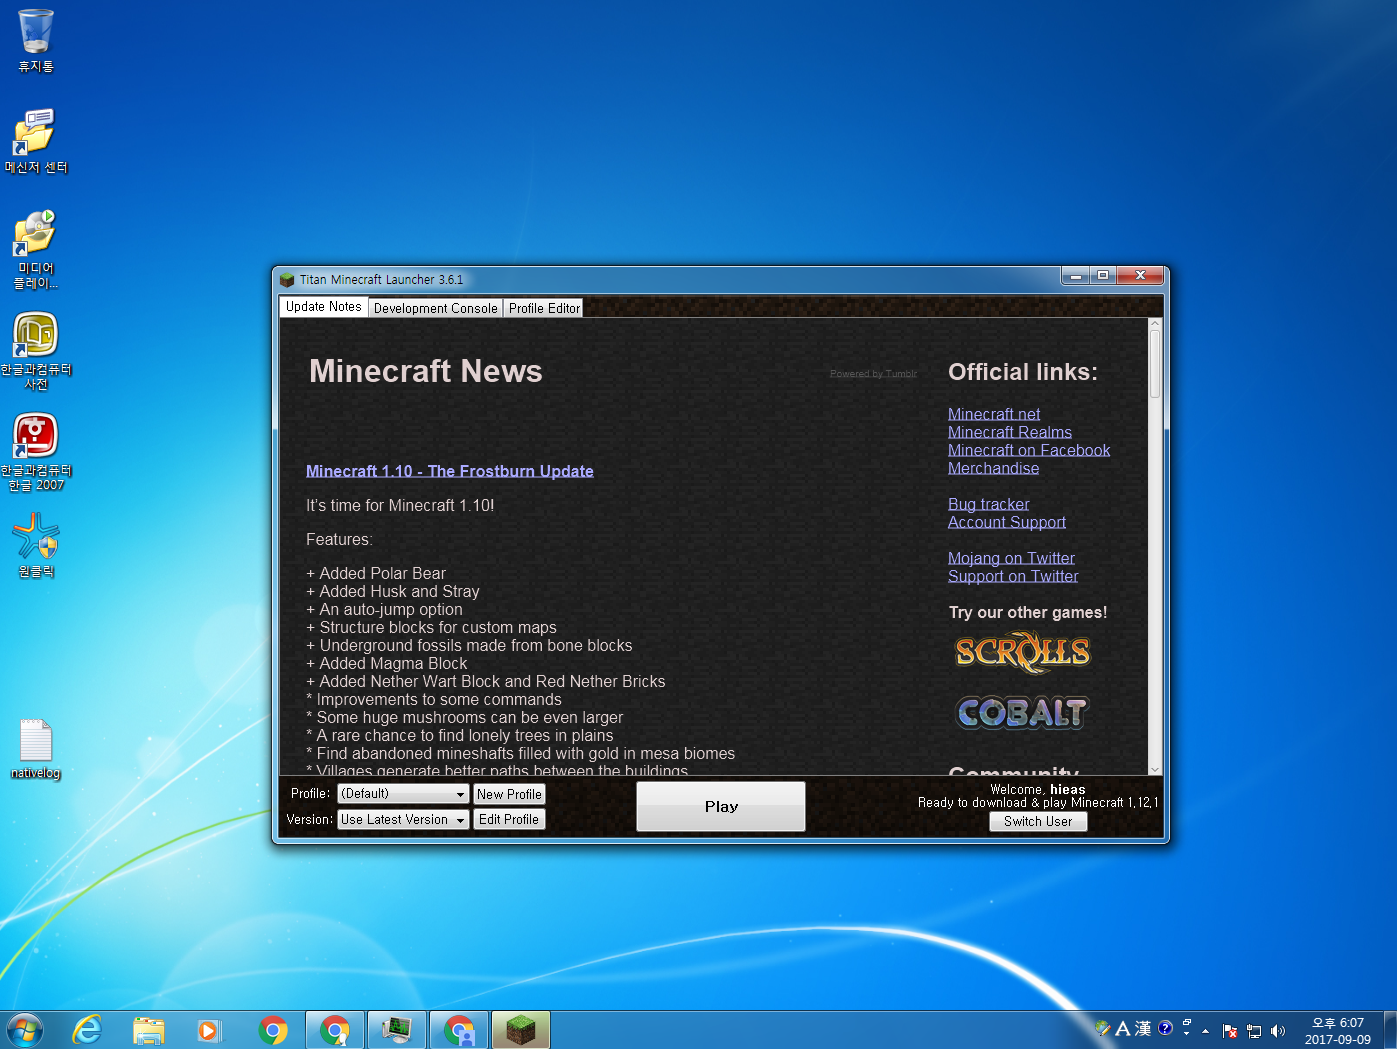The height and width of the screenshot is (1049, 1397).
Task: Open Windows Media Player from the taskbar
Action: [x=209, y=1030]
